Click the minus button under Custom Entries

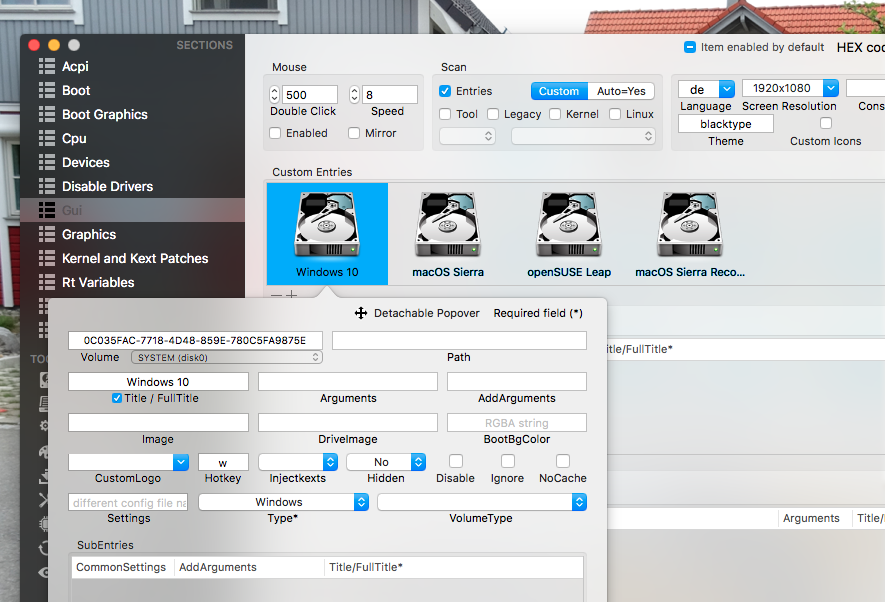click(x=276, y=295)
